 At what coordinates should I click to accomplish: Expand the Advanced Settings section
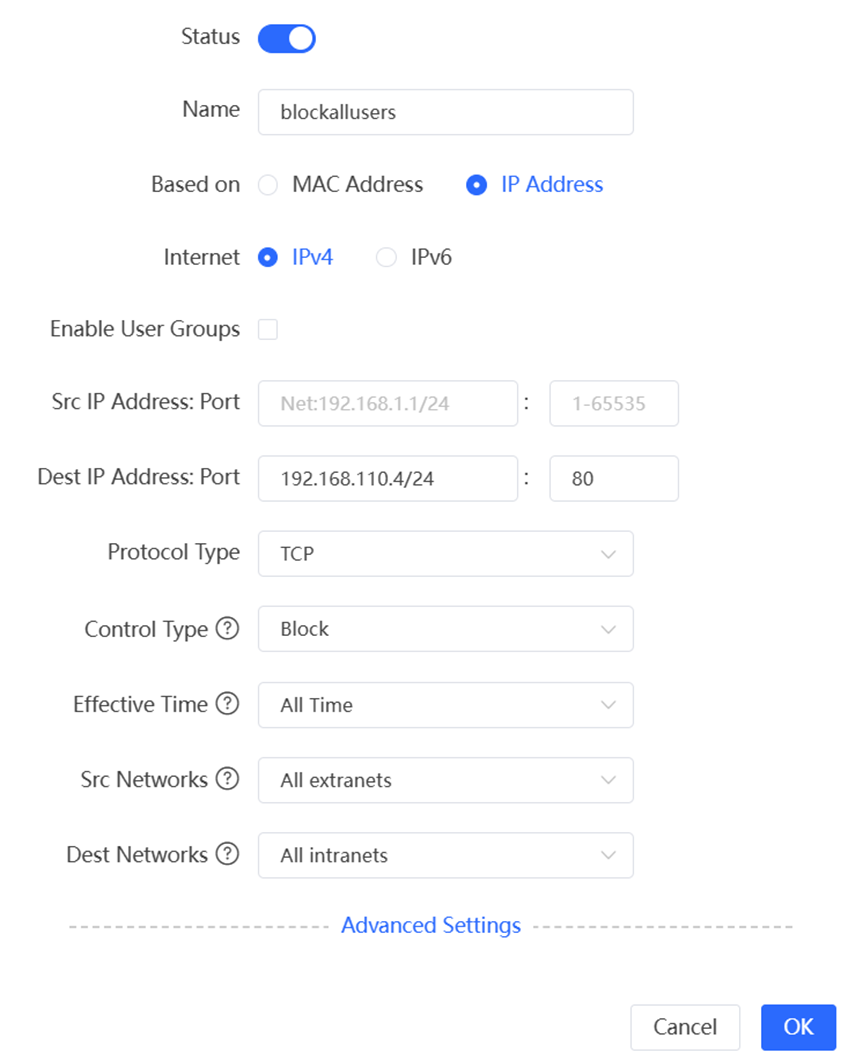[430, 925]
